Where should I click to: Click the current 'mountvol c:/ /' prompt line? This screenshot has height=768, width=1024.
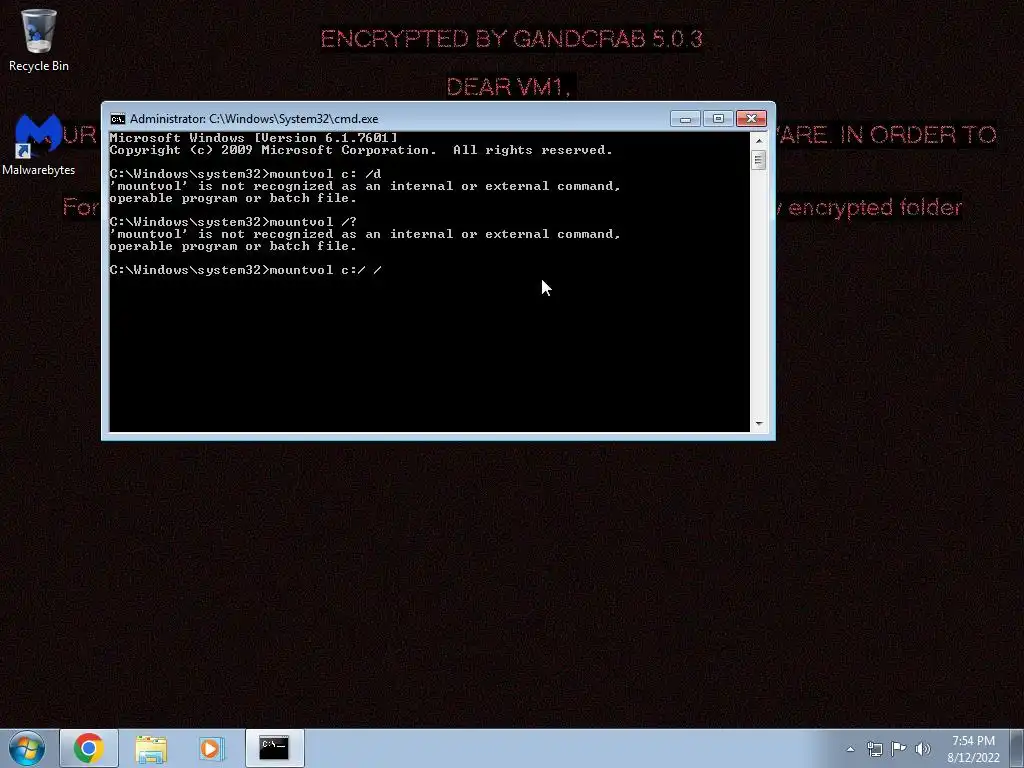[246, 270]
